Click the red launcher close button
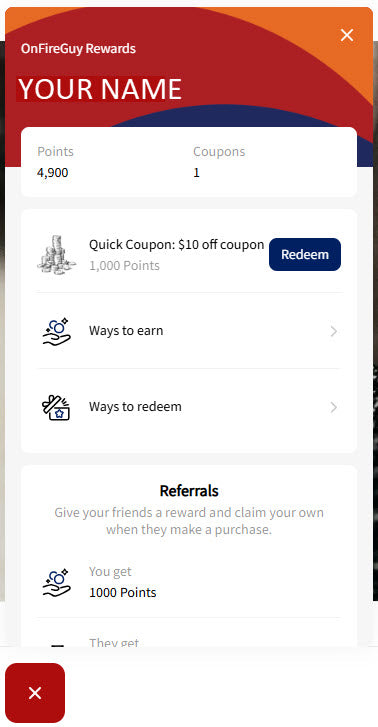 pos(35,693)
